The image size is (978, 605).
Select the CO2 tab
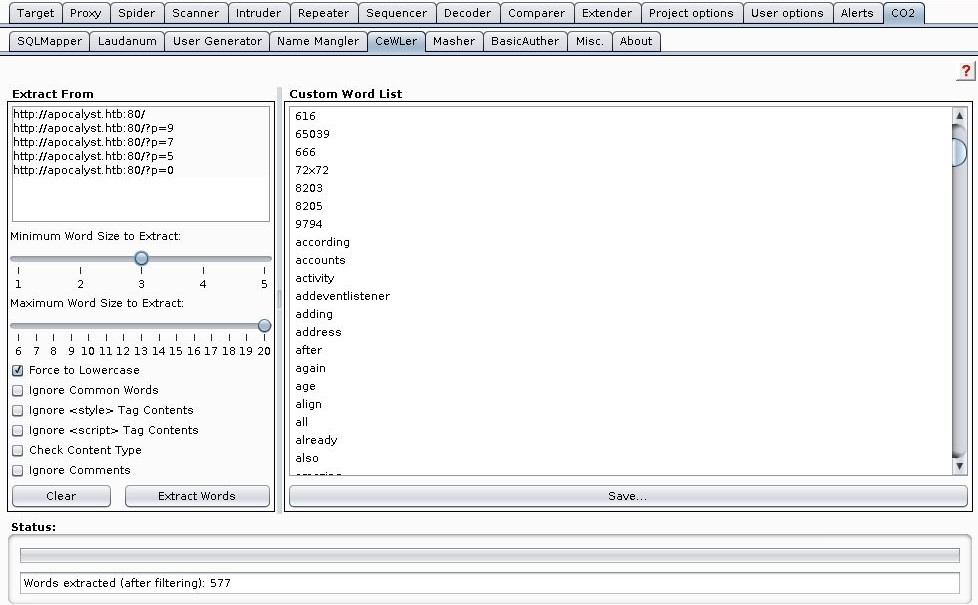point(903,13)
